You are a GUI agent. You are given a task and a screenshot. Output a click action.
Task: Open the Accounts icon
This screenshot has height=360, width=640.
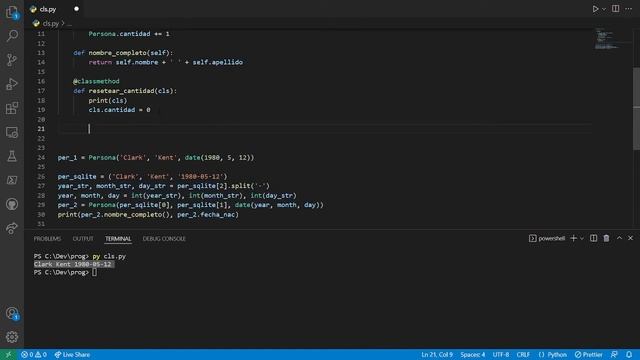tap(12, 313)
